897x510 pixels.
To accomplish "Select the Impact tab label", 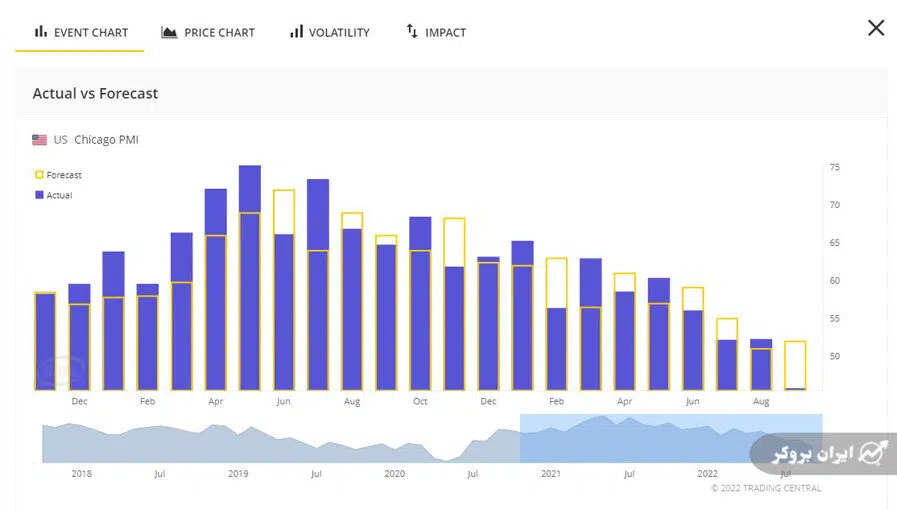I will 445,33.
